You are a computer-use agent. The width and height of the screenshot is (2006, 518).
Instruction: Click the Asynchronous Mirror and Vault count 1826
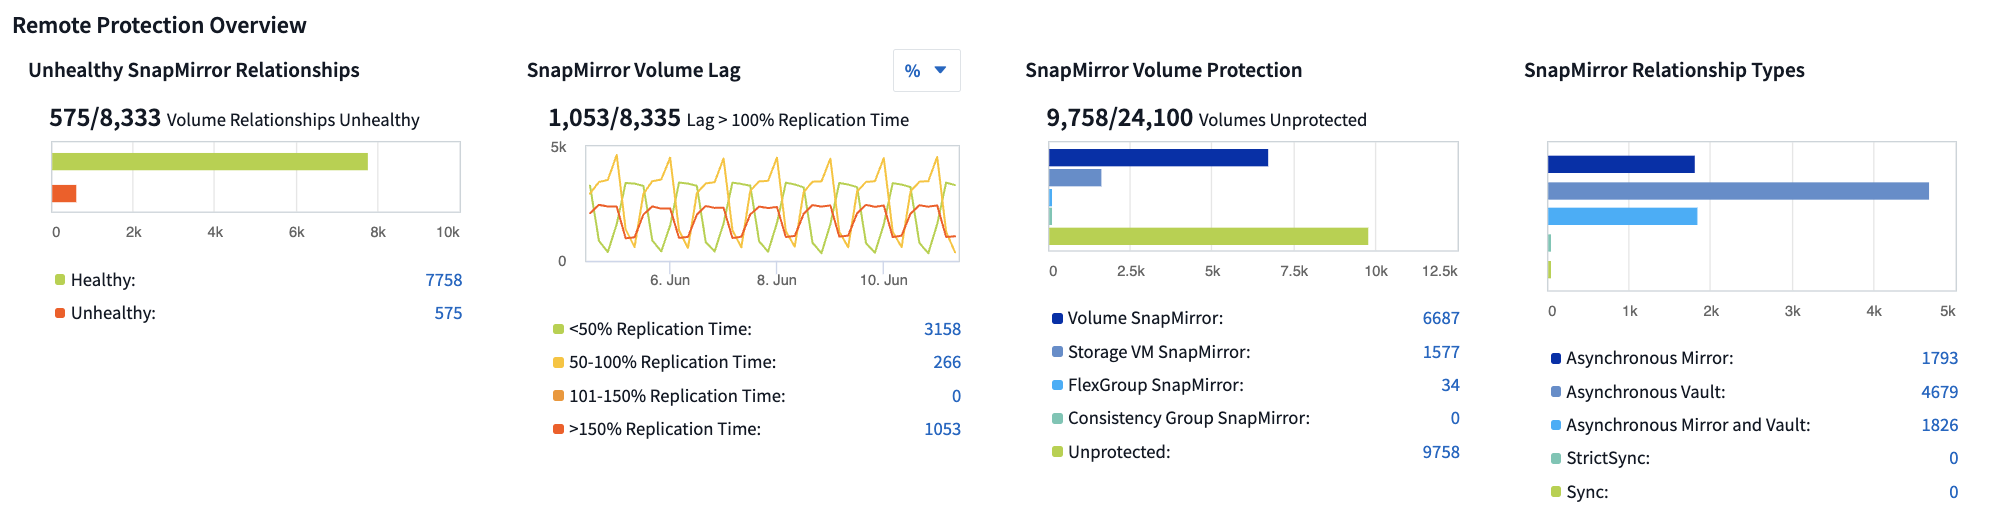[x=1939, y=425]
